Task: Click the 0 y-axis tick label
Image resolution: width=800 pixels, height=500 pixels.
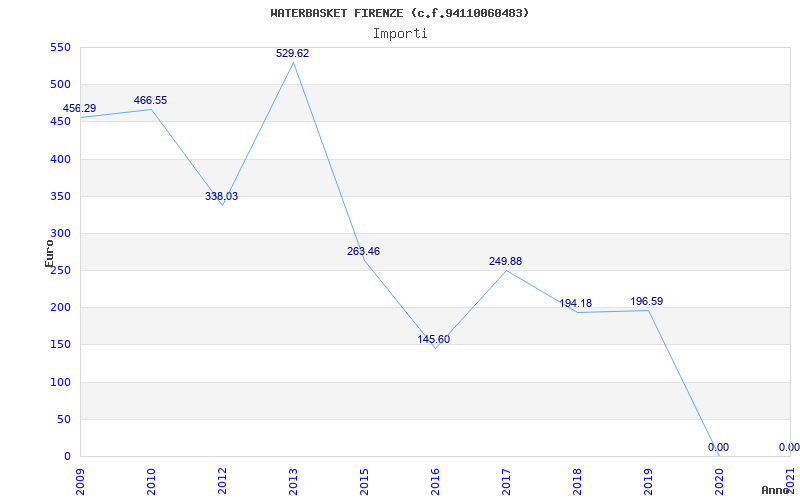Action: pos(67,457)
